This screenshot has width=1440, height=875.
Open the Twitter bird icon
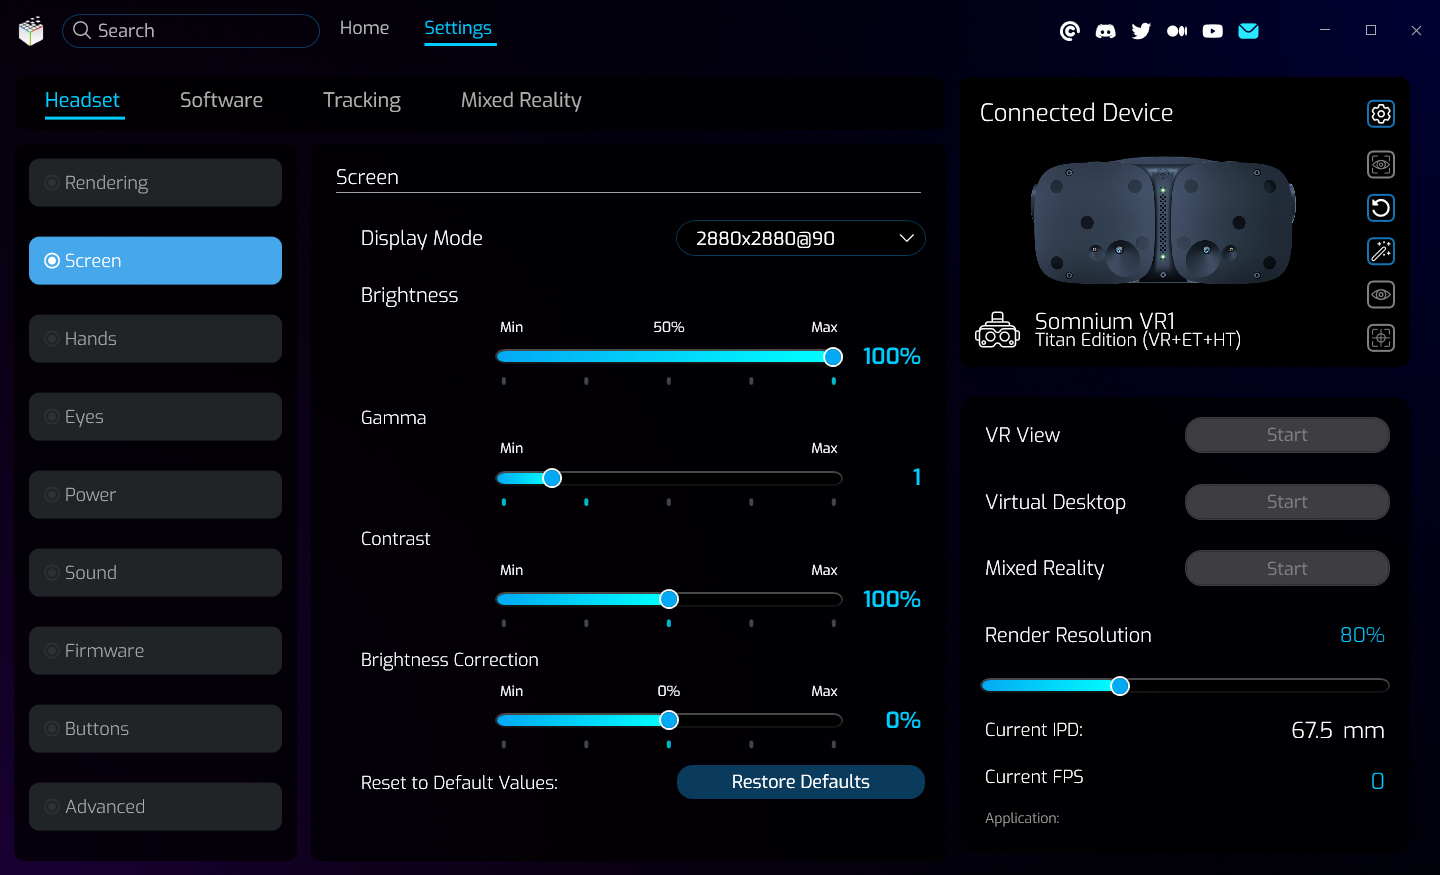[x=1141, y=31]
